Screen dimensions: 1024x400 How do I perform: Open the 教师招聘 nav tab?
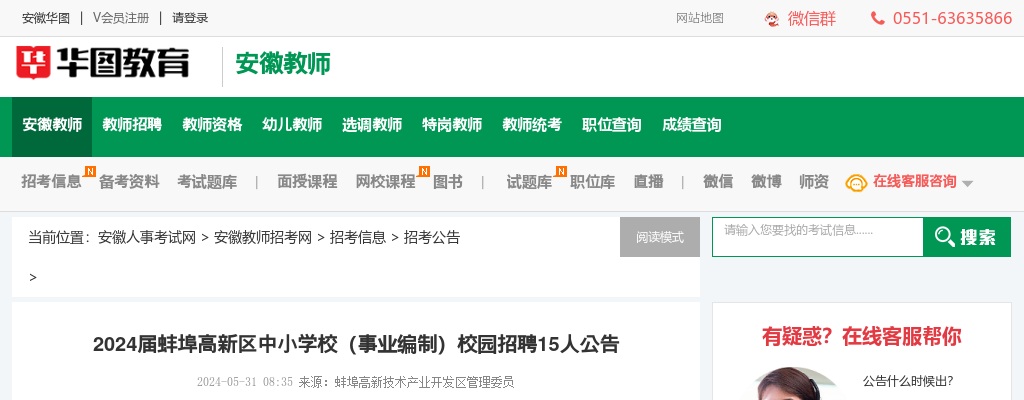click(x=132, y=125)
